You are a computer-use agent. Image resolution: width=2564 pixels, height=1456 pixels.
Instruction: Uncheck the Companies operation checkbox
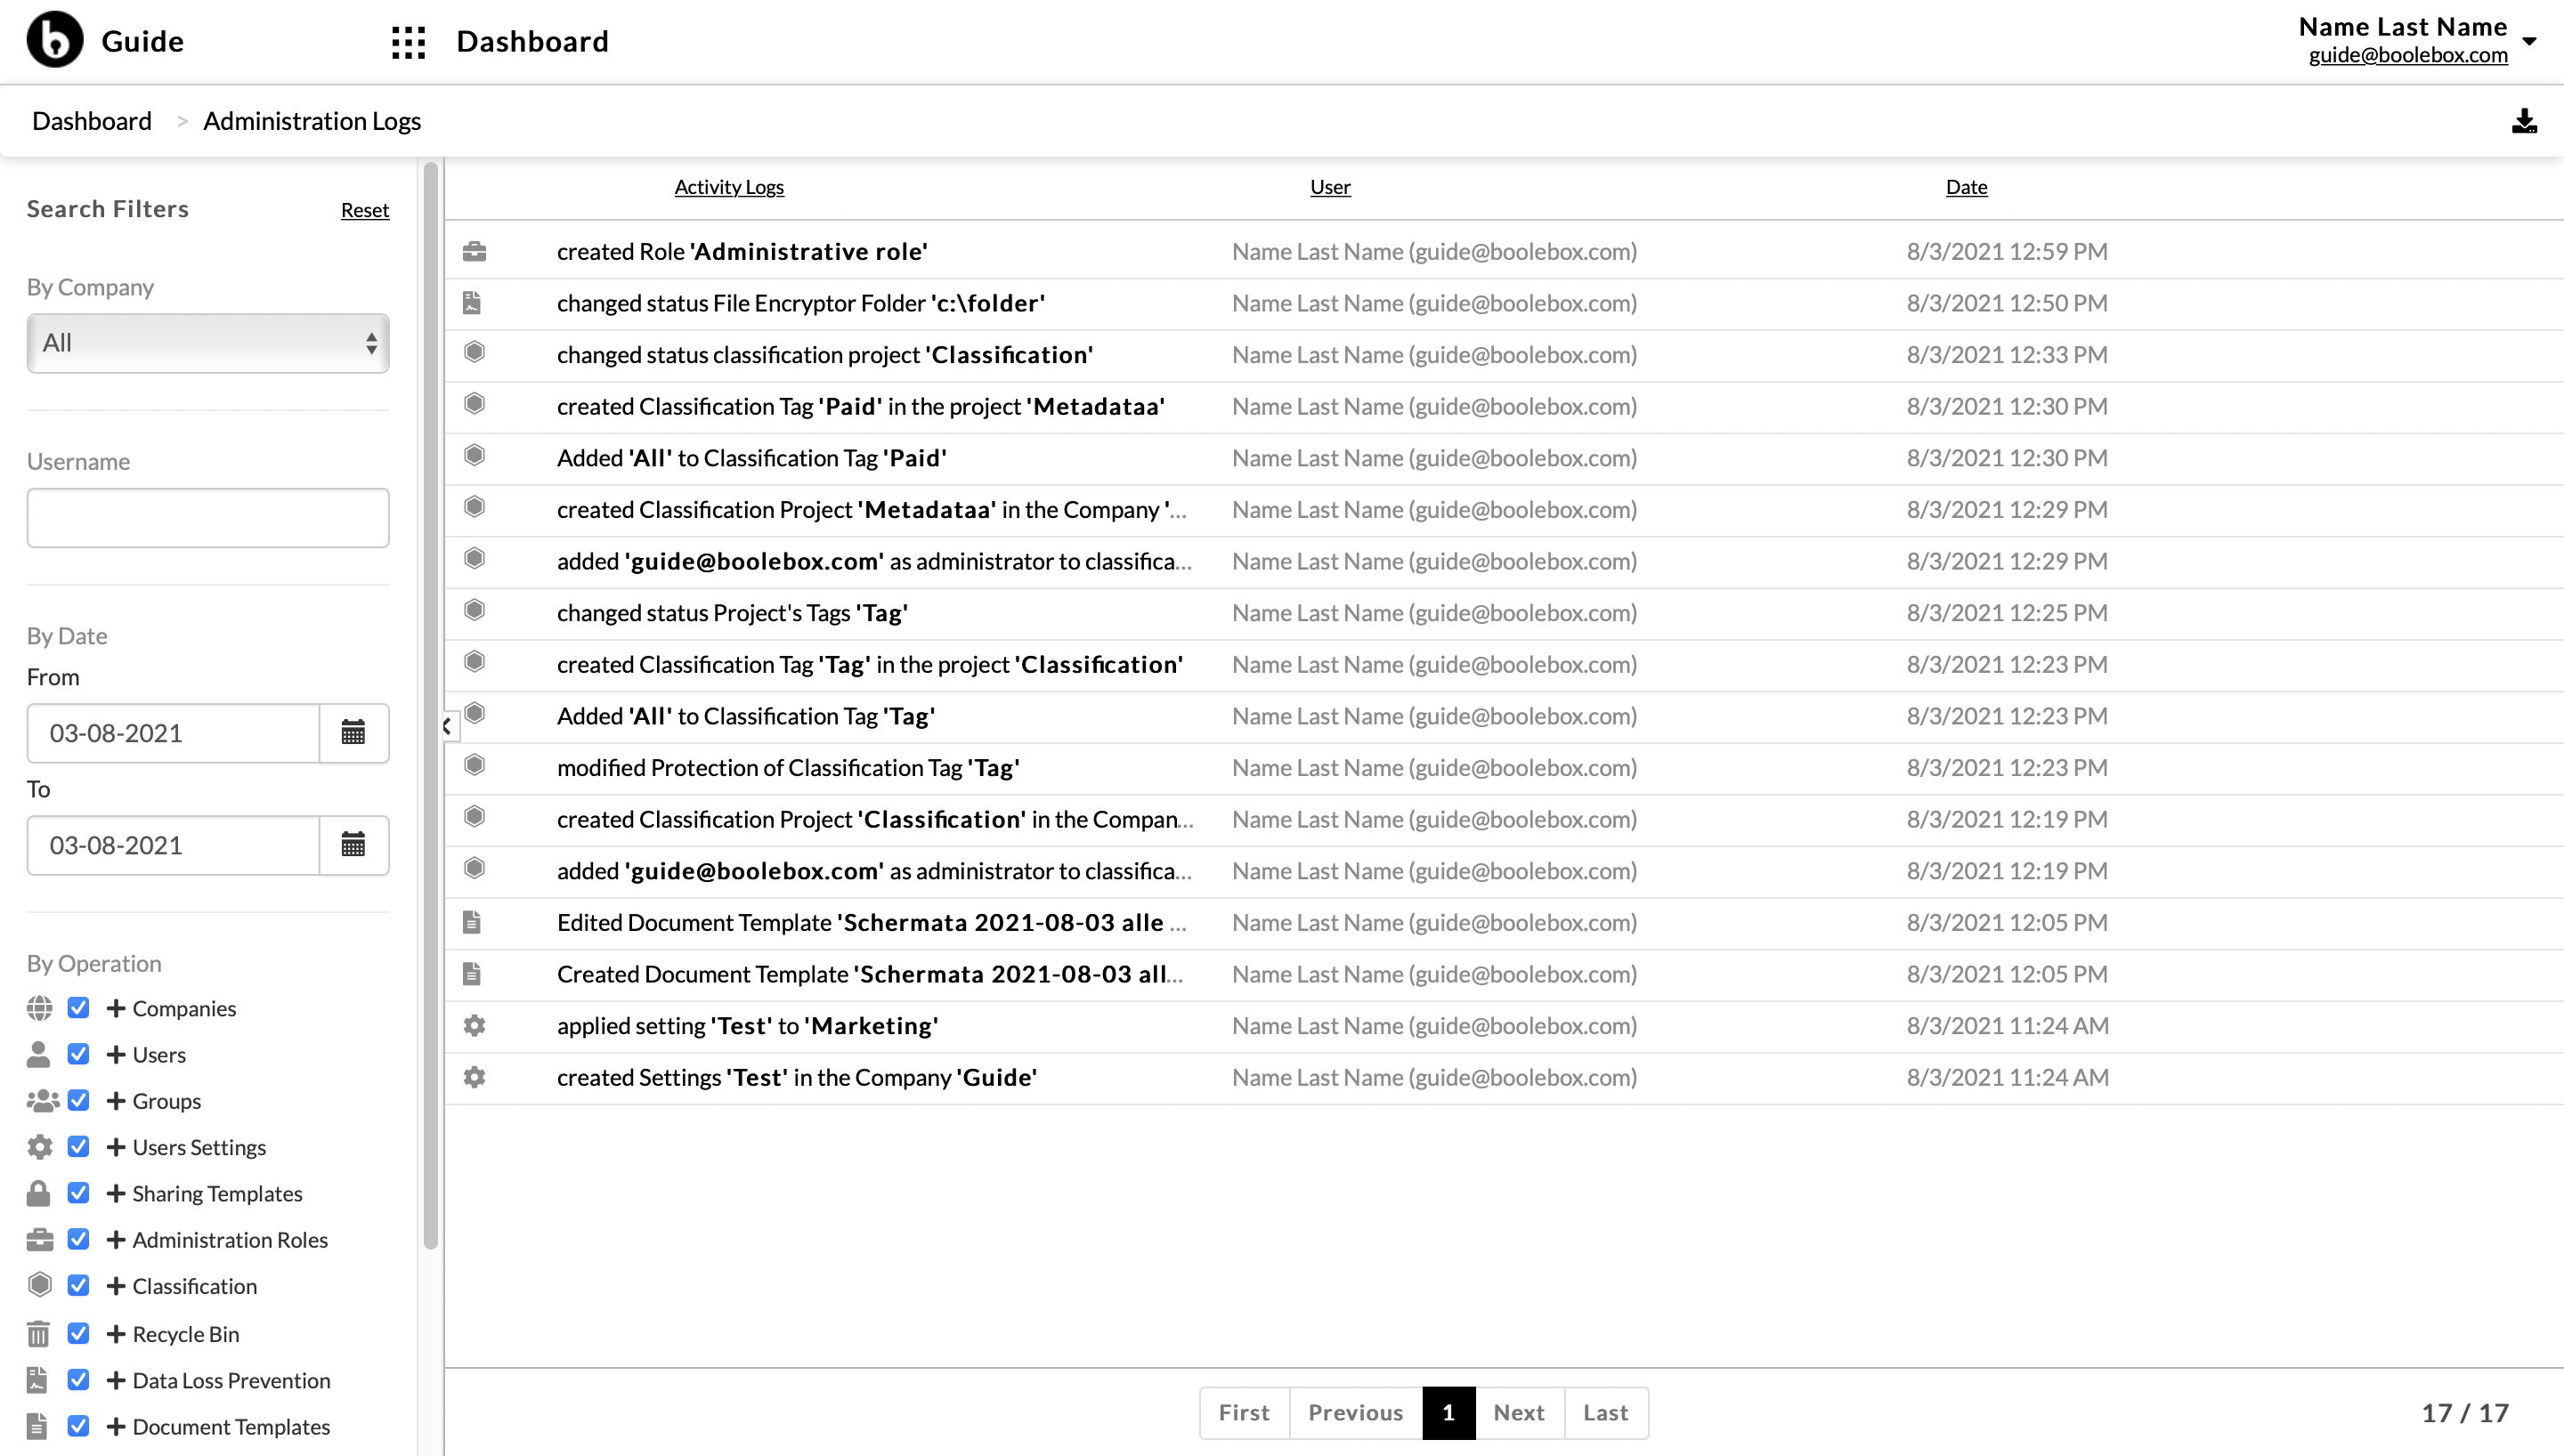[x=78, y=1008]
